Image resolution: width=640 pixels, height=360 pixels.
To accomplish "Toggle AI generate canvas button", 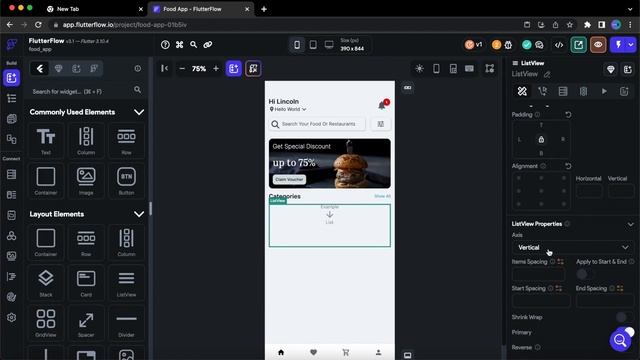I will [x=253, y=69].
